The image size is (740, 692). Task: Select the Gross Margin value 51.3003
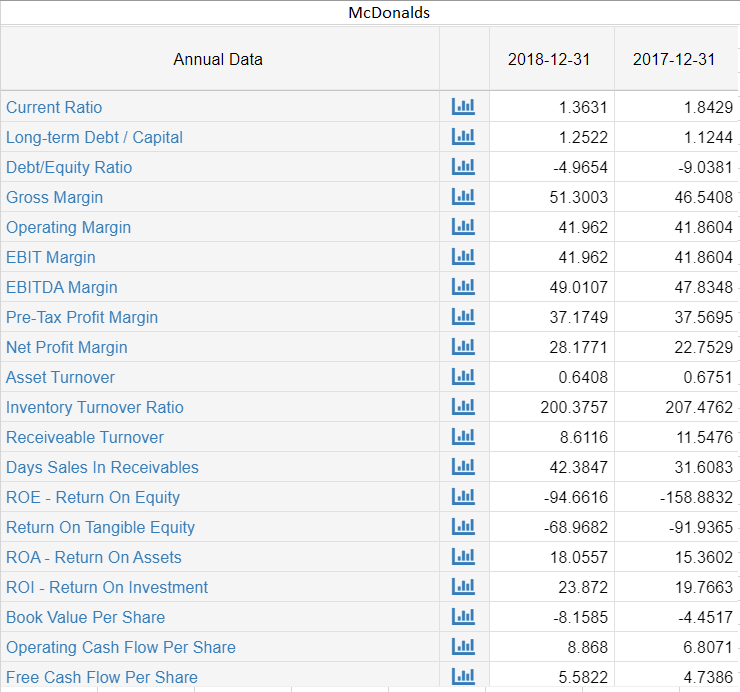[x=578, y=197]
